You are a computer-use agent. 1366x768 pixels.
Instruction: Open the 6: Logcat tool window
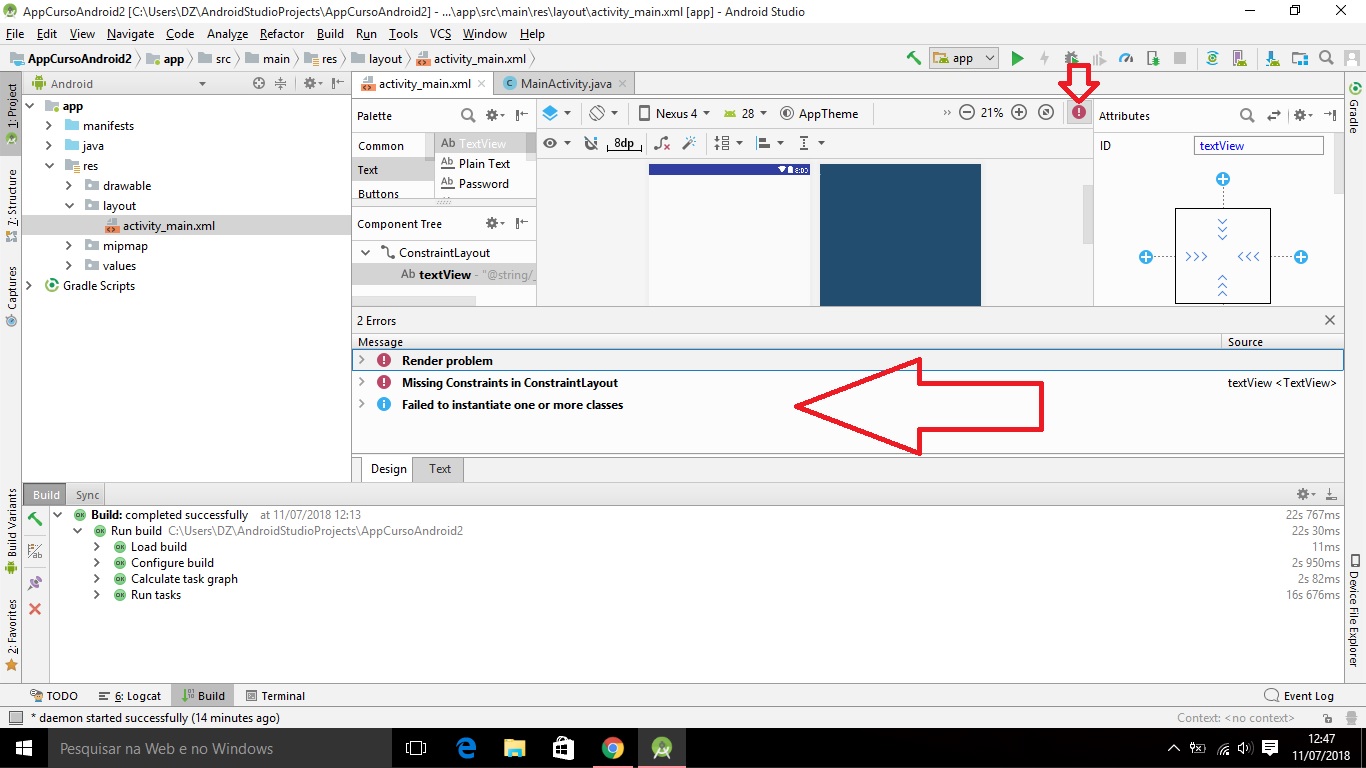(x=130, y=696)
